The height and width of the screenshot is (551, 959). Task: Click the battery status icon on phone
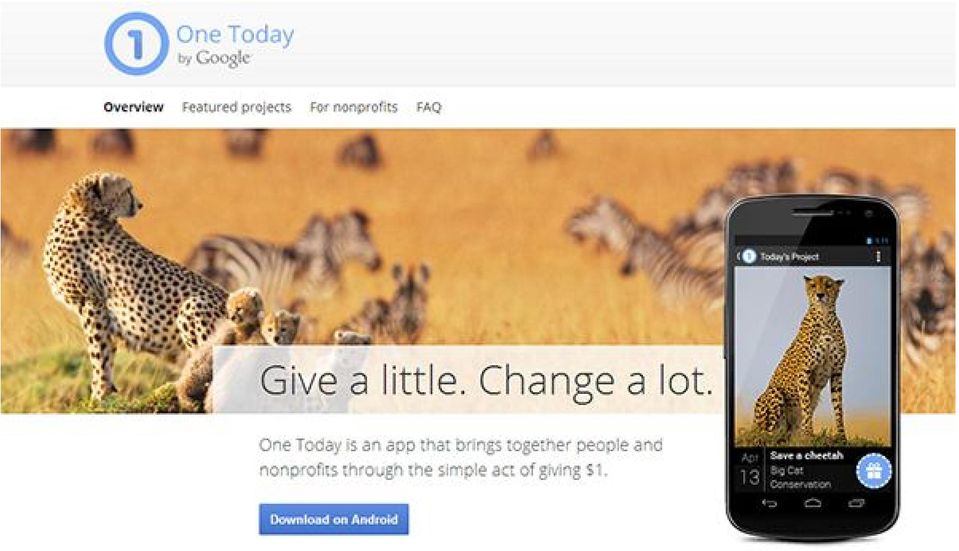tap(870, 240)
